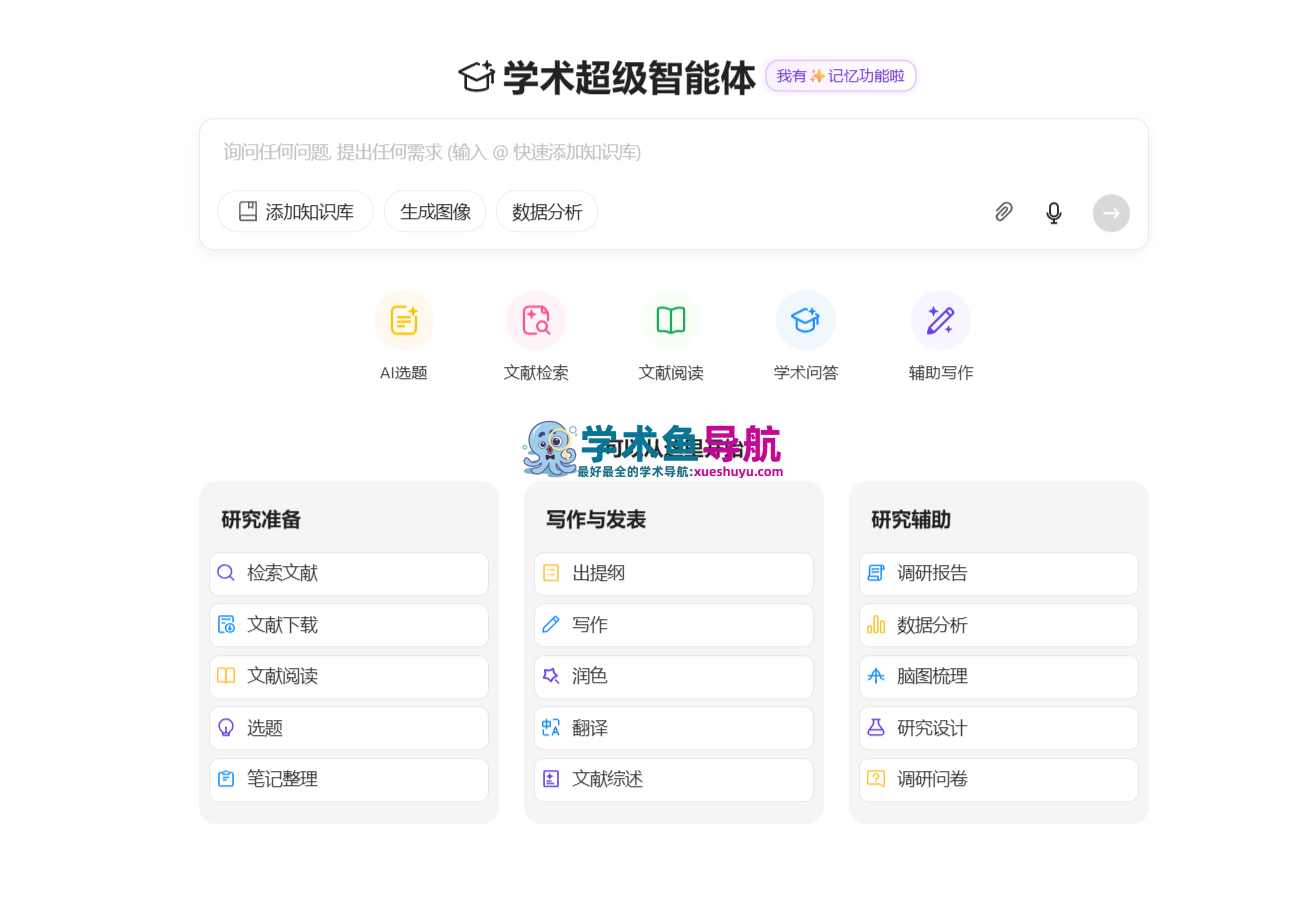Click the 生成图像 button
This screenshot has width=1307, height=900.
tap(434, 211)
